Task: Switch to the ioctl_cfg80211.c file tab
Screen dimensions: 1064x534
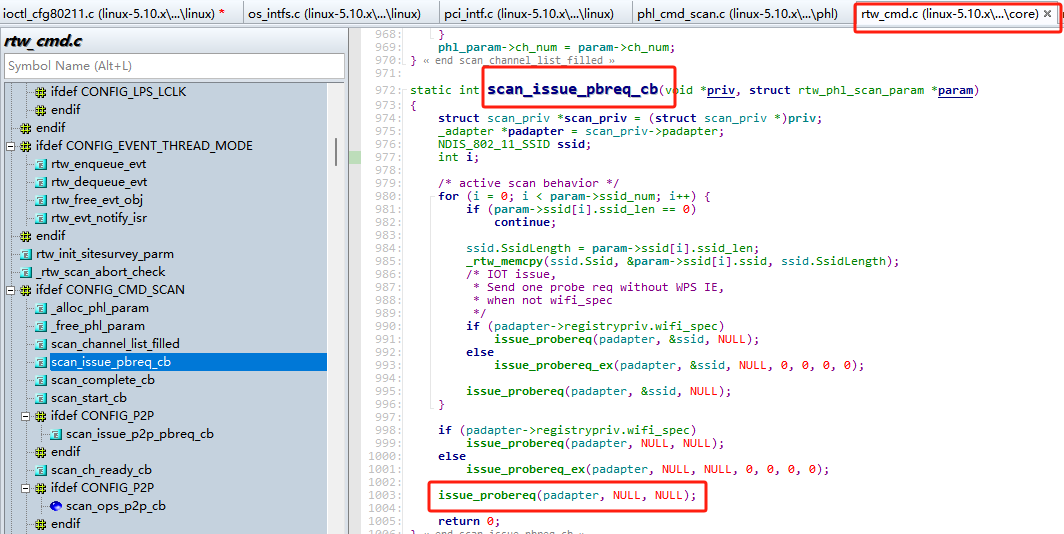Action: 114,14
